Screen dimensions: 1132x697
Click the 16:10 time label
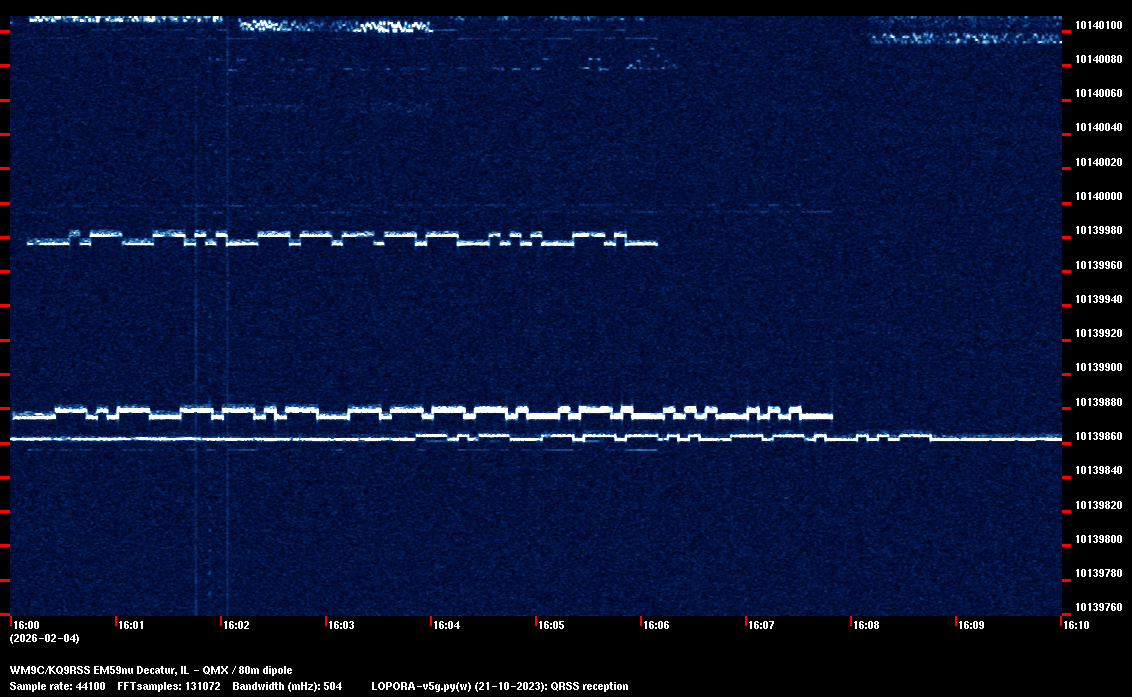[x=1076, y=626]
